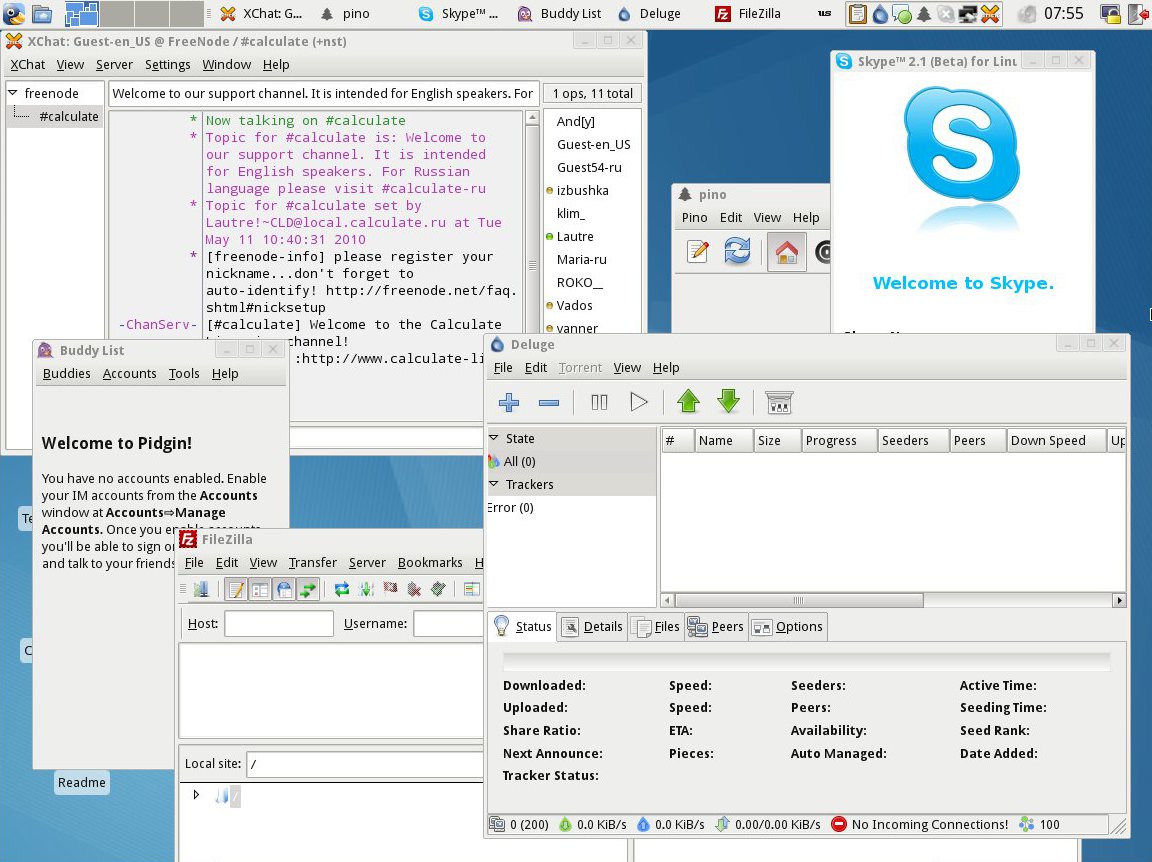Click the Remove Torrent minus icon in Deluge
The image size is (1152, 862).
[549, 402]
